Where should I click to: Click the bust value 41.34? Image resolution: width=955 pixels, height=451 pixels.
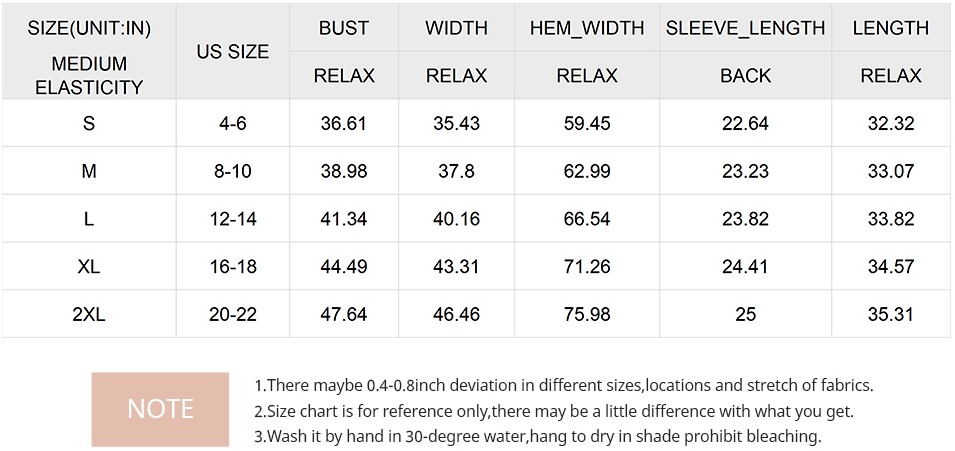[x=344, y=219]
